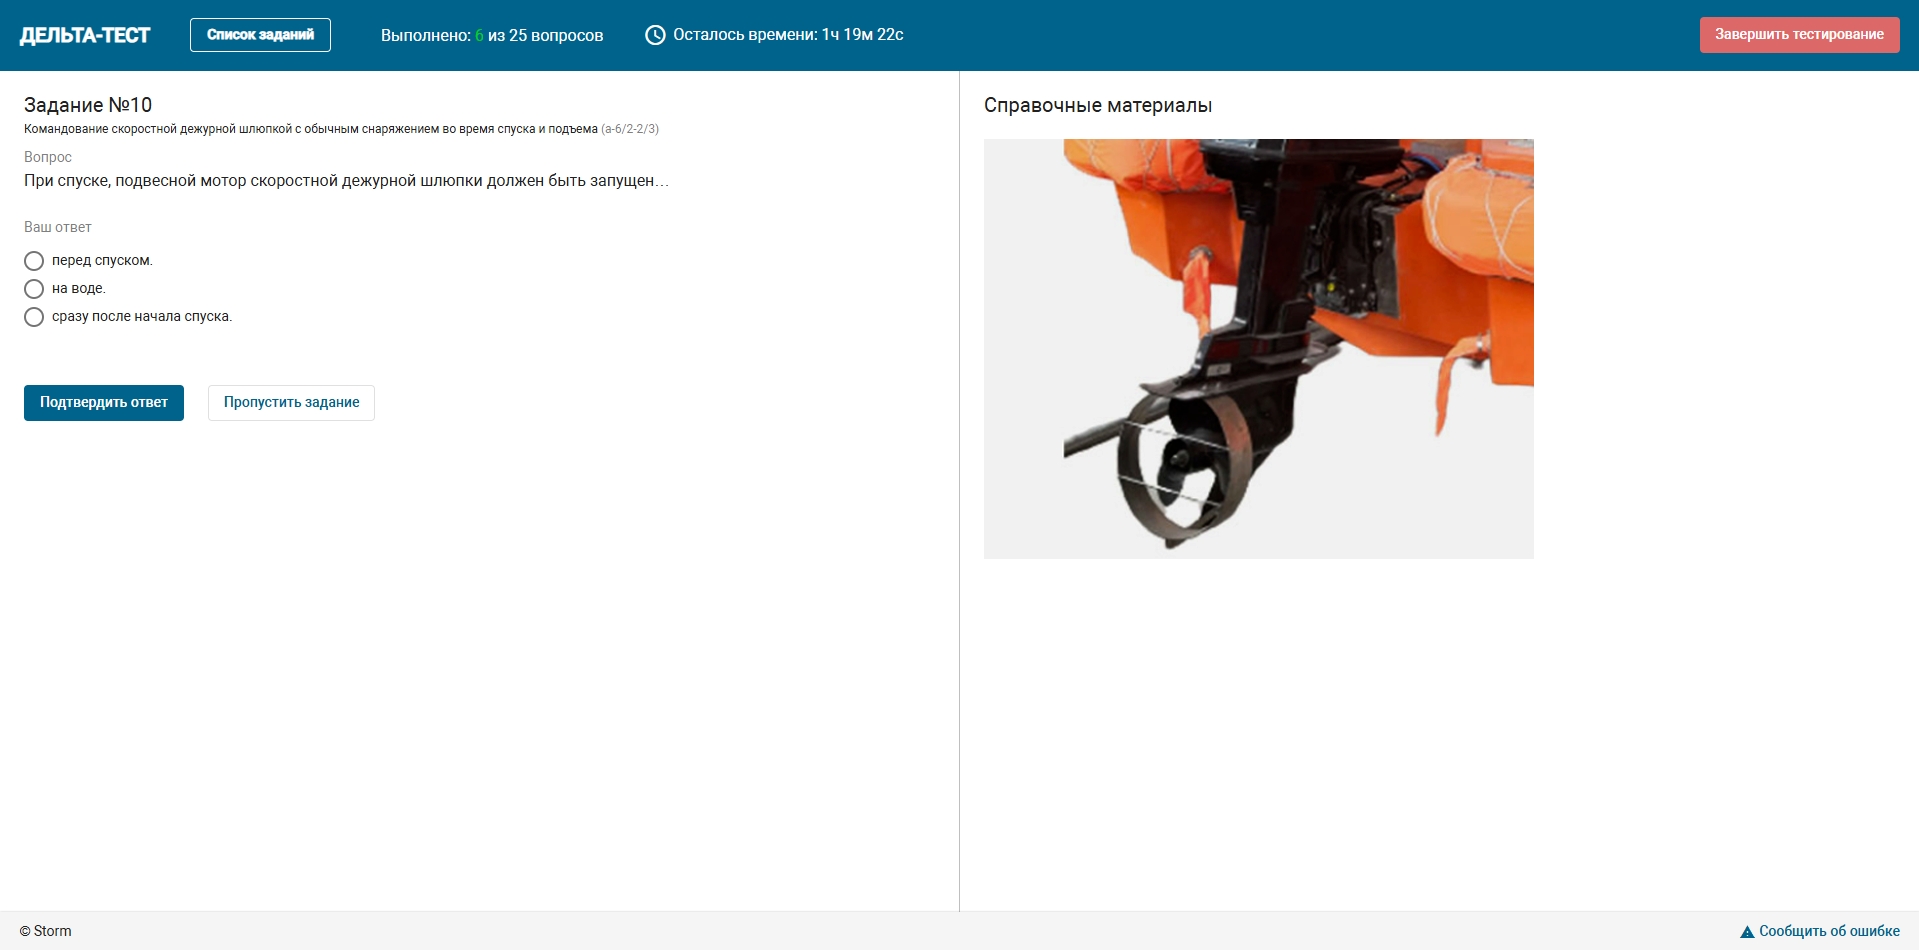
Task: Click the Задание №10 heading
Action: [88, 105]
